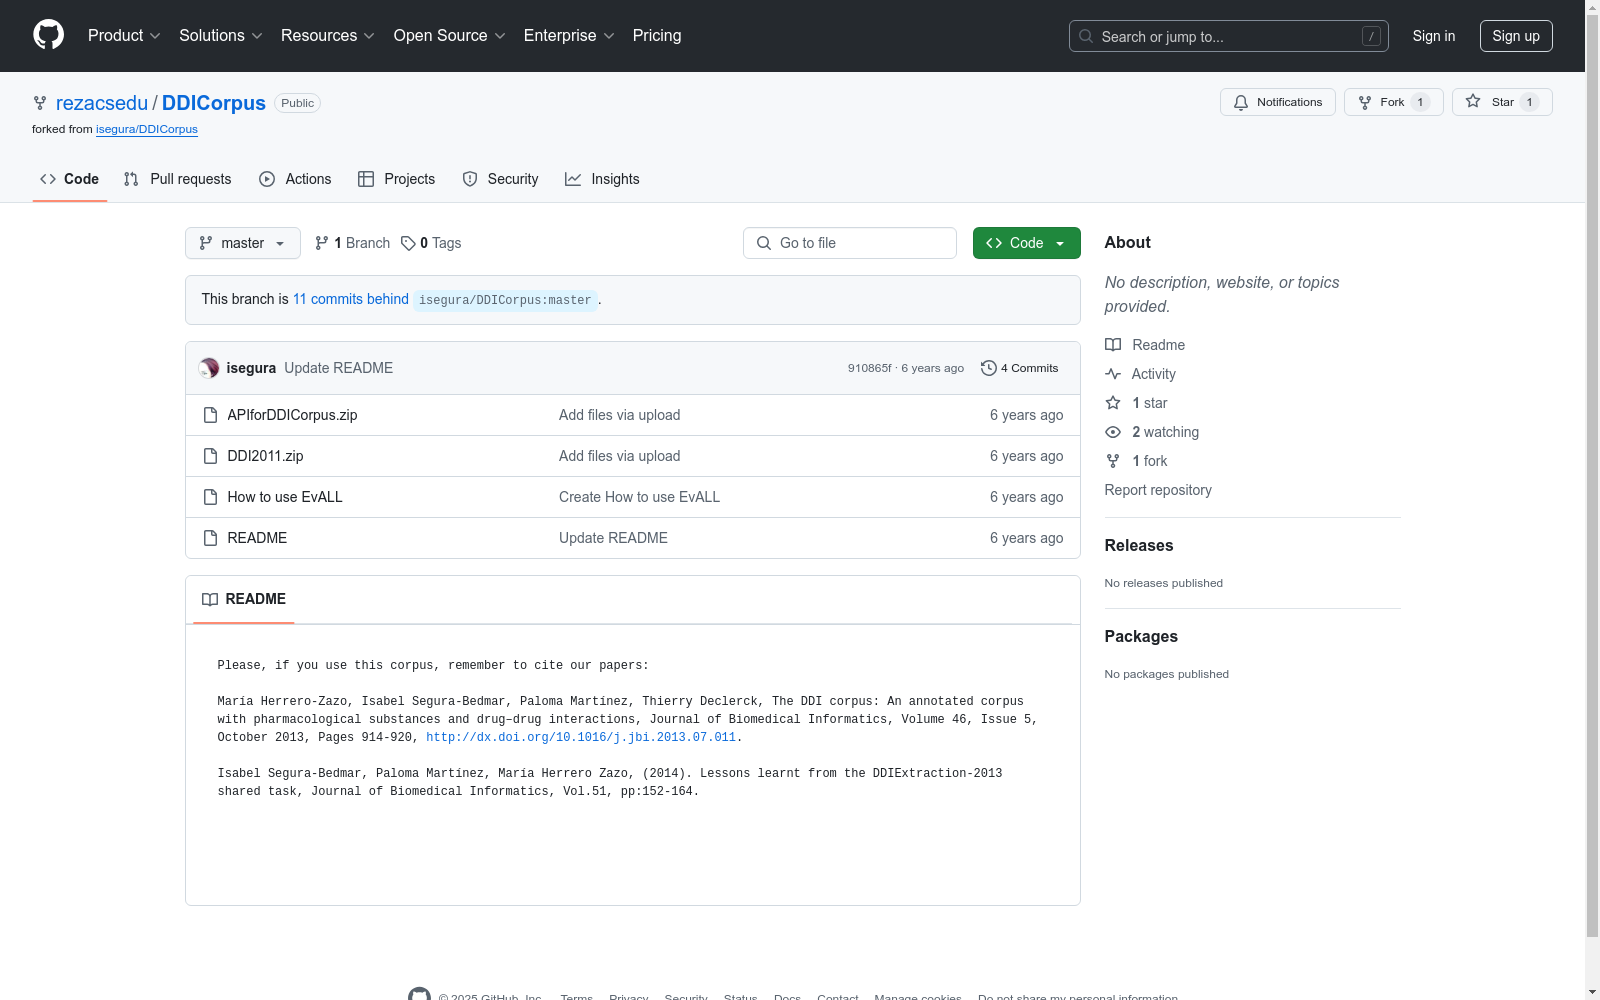The image size is (1600, 1000).
Task: Click the star icon in About sidebar
Action: click(1113, 403)
